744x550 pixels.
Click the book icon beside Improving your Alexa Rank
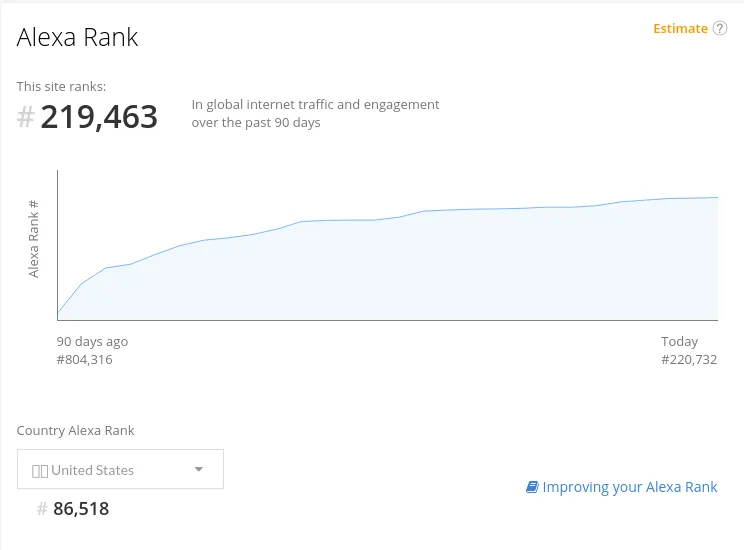[x=532, y=487]
